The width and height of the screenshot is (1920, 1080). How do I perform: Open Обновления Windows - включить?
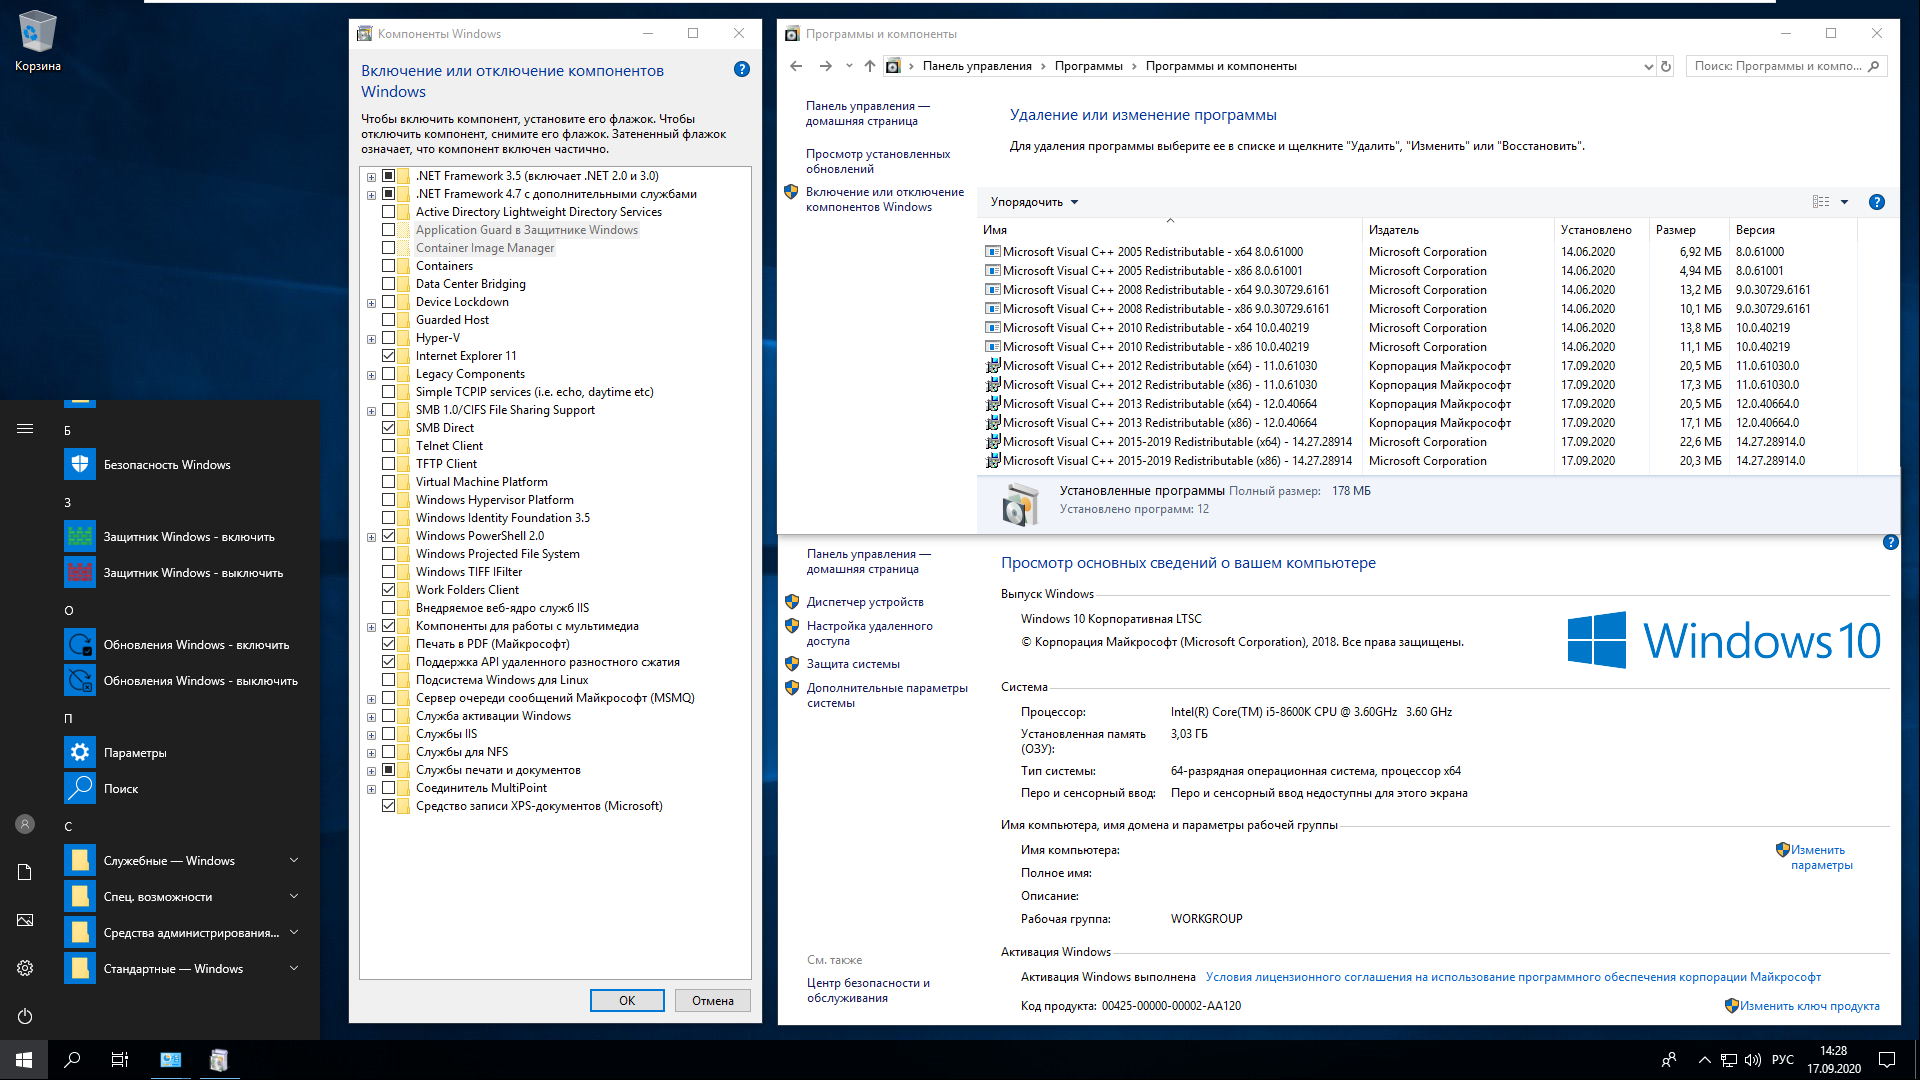[80, 644]
